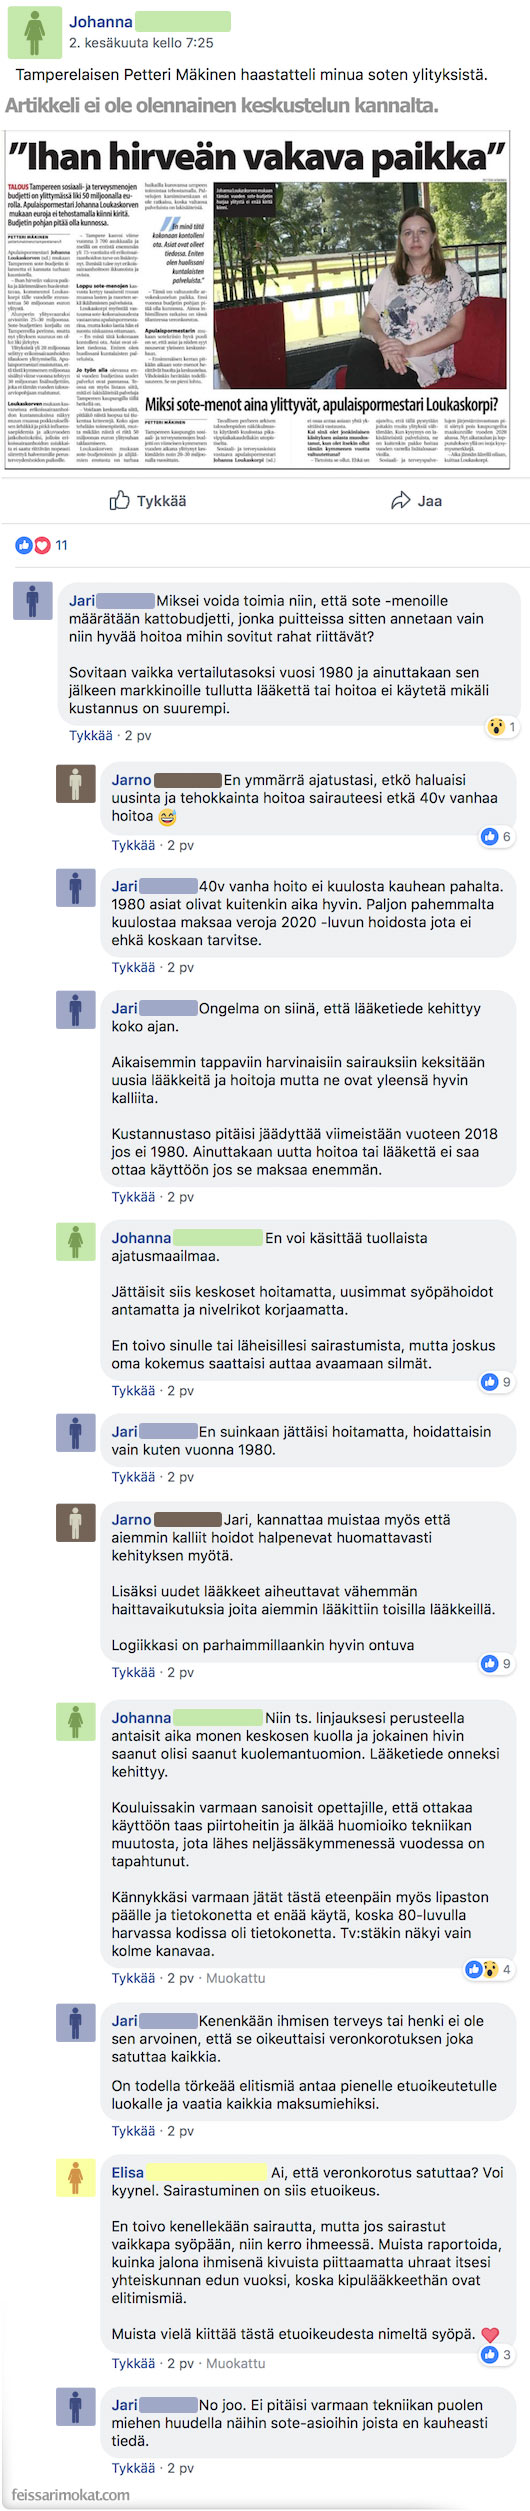The width and height of the screenshot is (530, 2511).
Task: View the 4 like and wow reactions on Johanna's comment
Action: 490,1969
